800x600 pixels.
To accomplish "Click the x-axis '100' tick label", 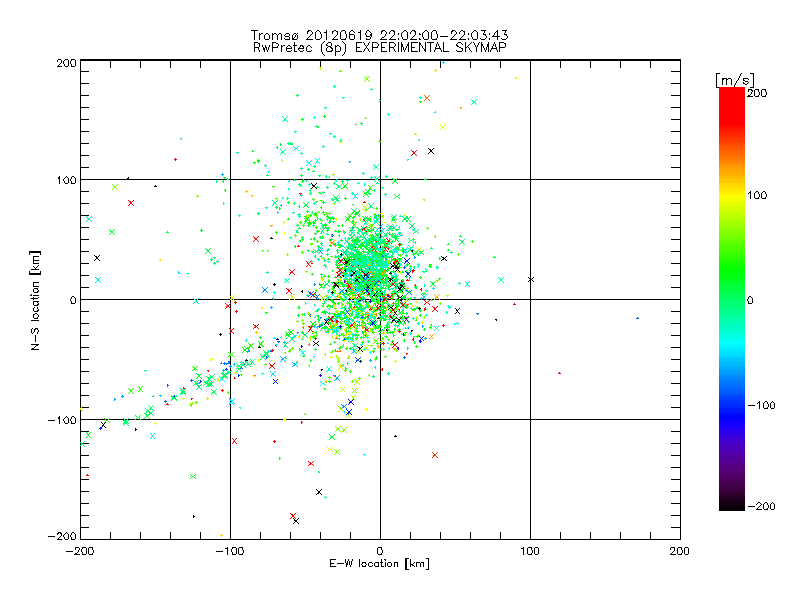I will point(530,551).
